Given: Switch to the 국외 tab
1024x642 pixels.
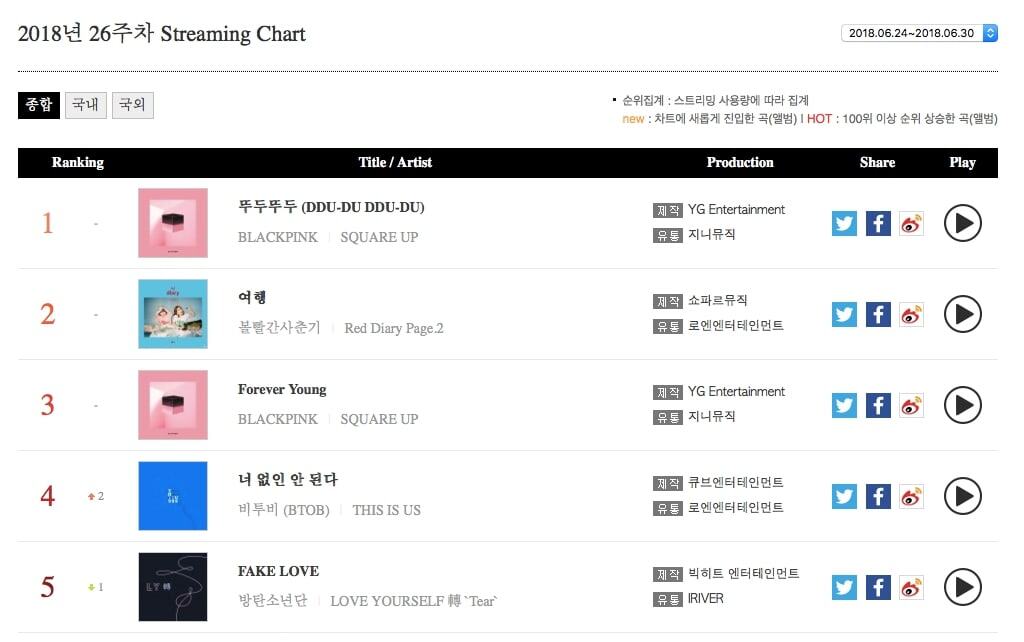Looking at the screenshot, I should click(x=132, y=105).
